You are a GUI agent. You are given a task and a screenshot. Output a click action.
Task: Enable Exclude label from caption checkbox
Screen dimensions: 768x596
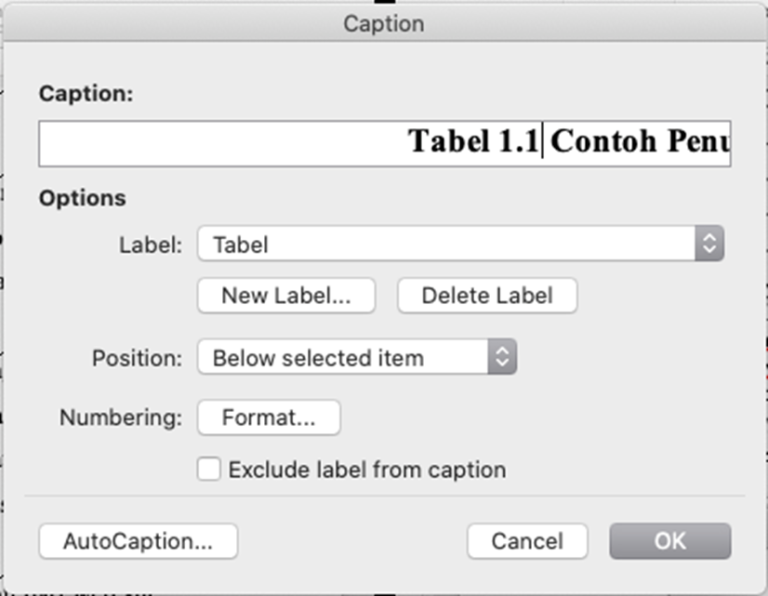click(x=209, y=469)
